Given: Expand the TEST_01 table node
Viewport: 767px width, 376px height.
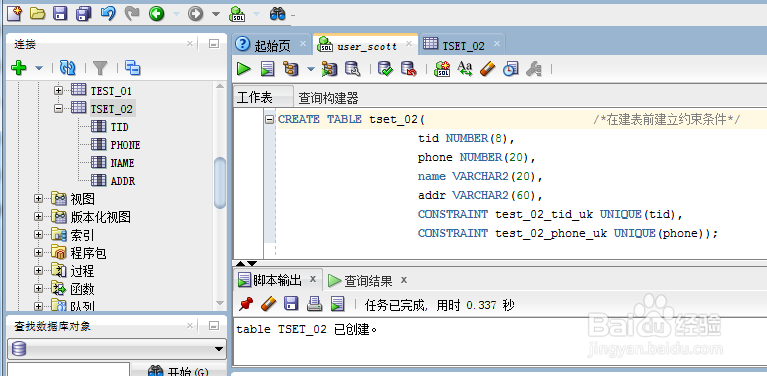Looking at the screenshot, I should [x=59, y=90].
